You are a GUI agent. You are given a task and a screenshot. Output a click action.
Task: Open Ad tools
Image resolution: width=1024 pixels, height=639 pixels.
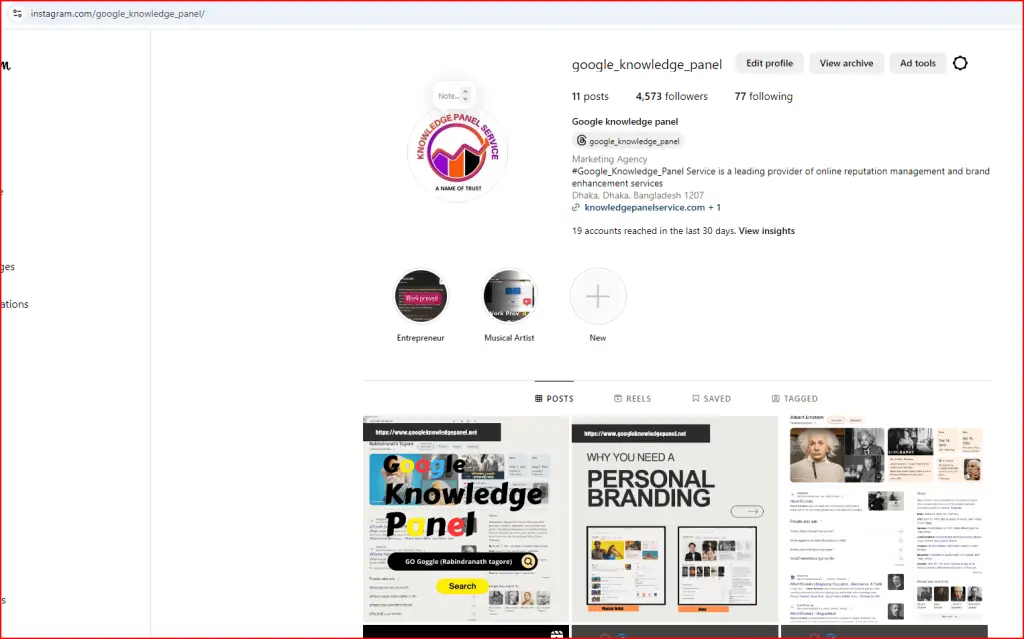tap(918, 63)
